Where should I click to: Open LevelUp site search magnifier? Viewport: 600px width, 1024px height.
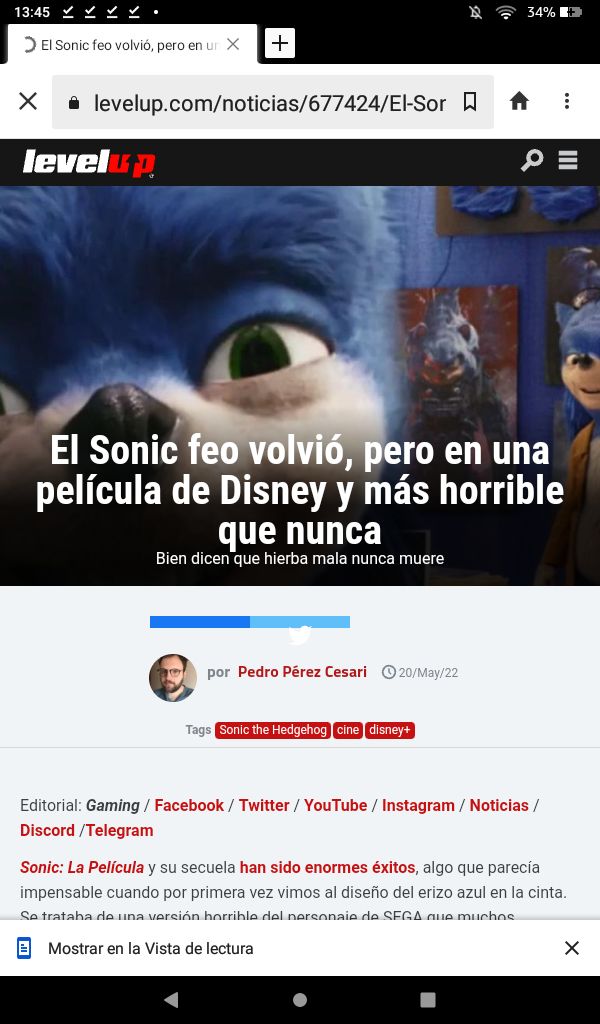(531, 160)
